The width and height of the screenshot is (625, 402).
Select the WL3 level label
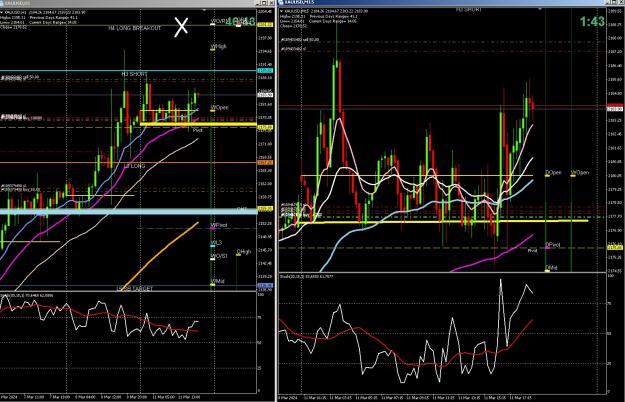(x=217, y=243)
